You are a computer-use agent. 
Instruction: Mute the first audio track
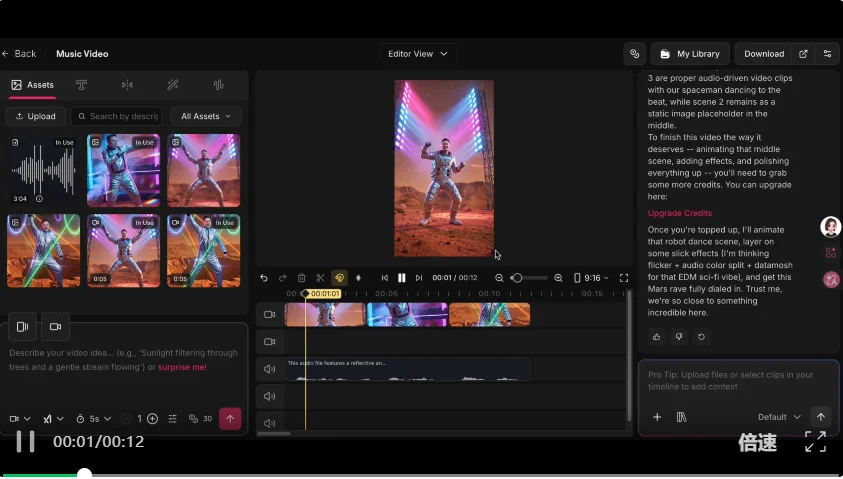click(269, 369)
